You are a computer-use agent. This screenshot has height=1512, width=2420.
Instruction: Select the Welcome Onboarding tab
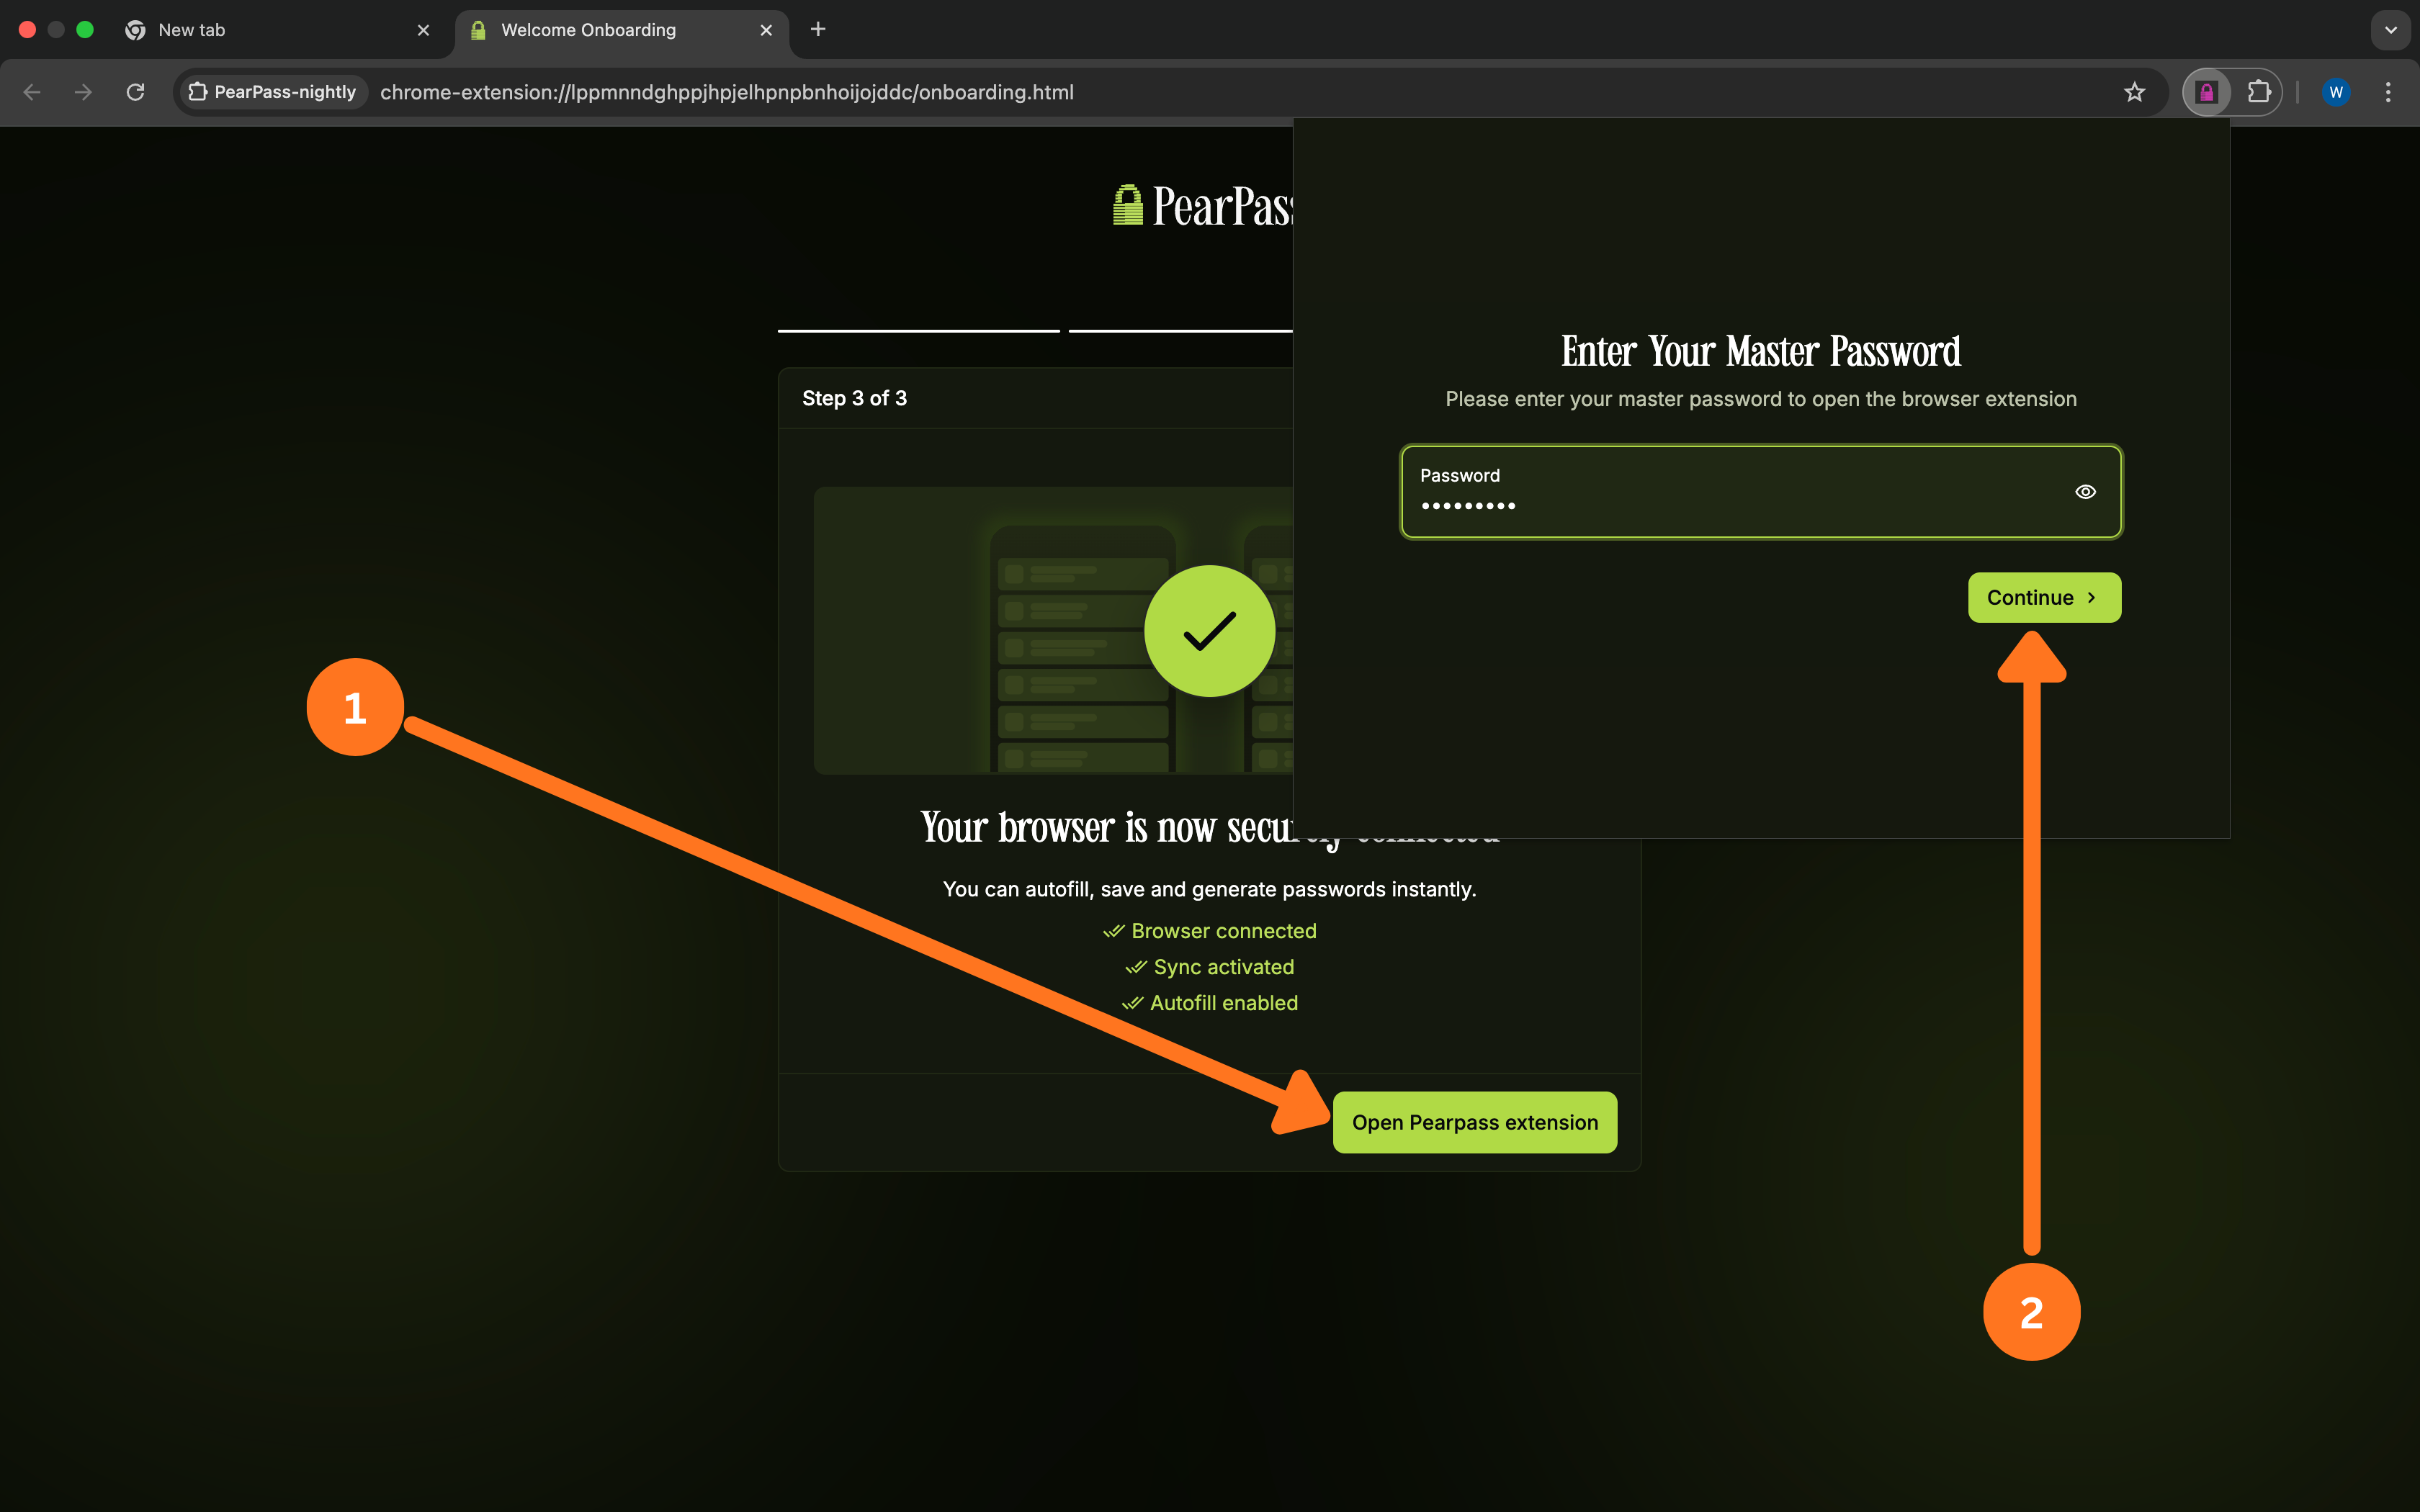click(x=622, y=30)
